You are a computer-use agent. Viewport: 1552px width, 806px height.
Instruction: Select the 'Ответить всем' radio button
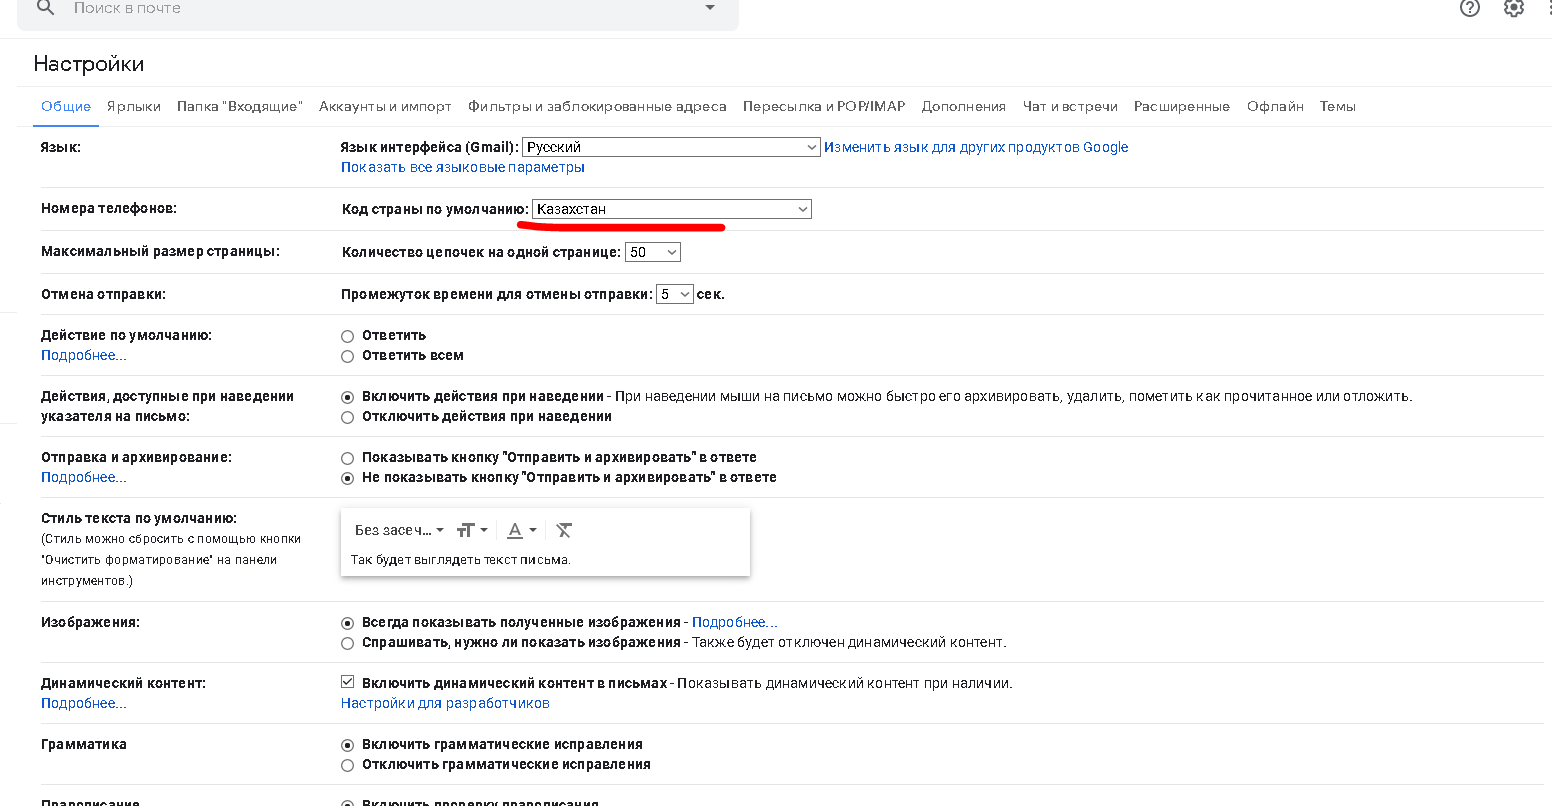pyautogui.click(x=348, y=356)
